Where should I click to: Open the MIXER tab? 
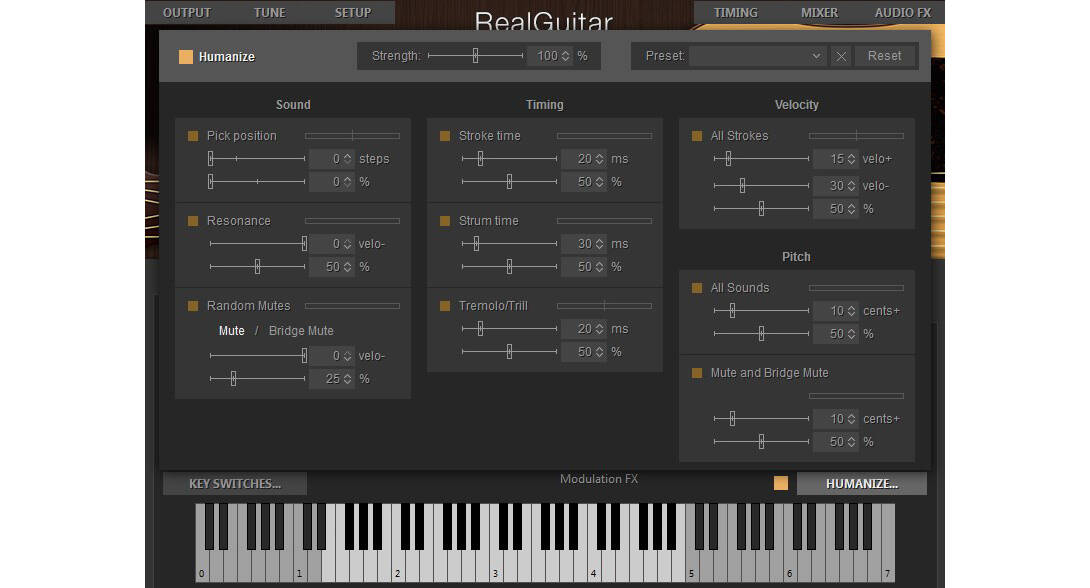pyautogui.click(x=820, y=13)
